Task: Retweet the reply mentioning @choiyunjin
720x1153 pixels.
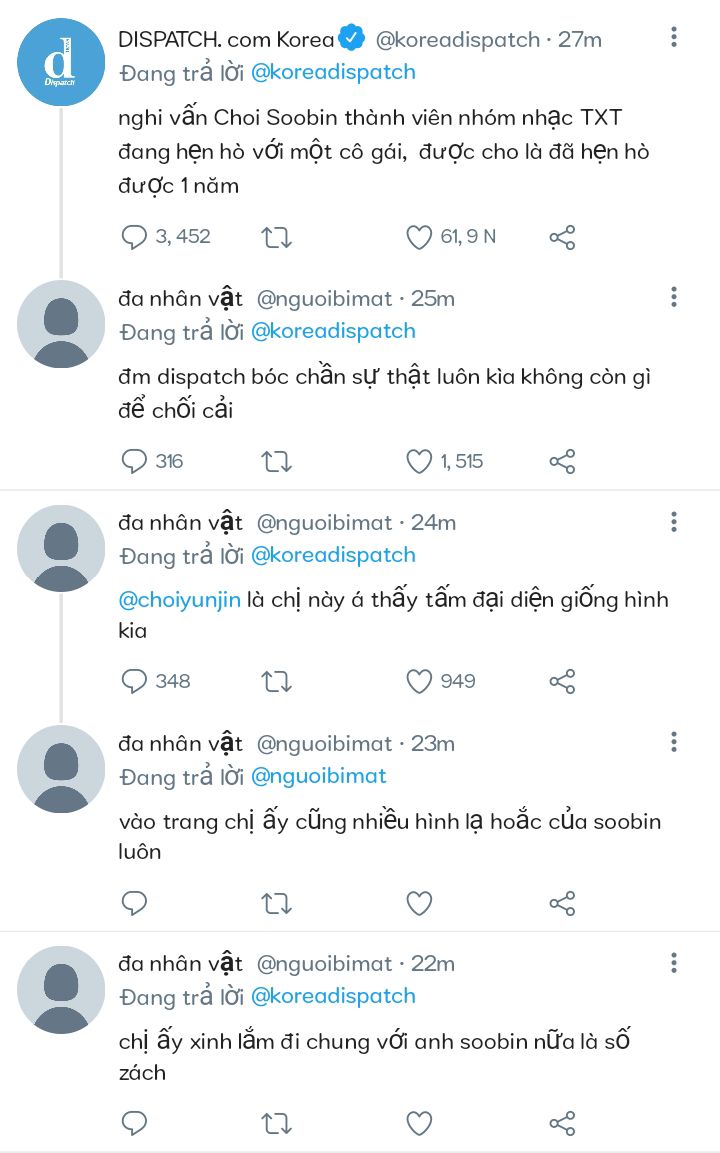Action: pos(276,681)
